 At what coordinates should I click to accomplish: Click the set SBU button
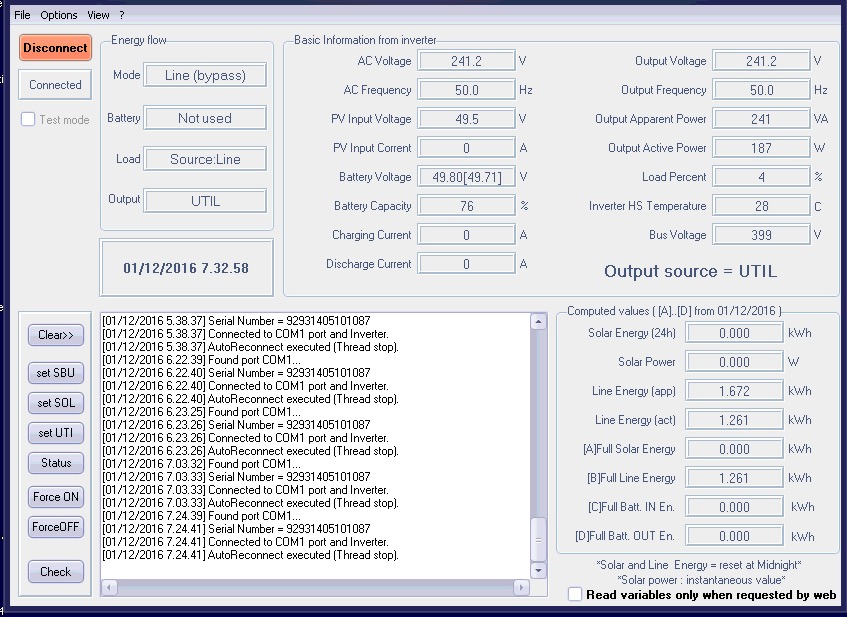tap(56, 373)
